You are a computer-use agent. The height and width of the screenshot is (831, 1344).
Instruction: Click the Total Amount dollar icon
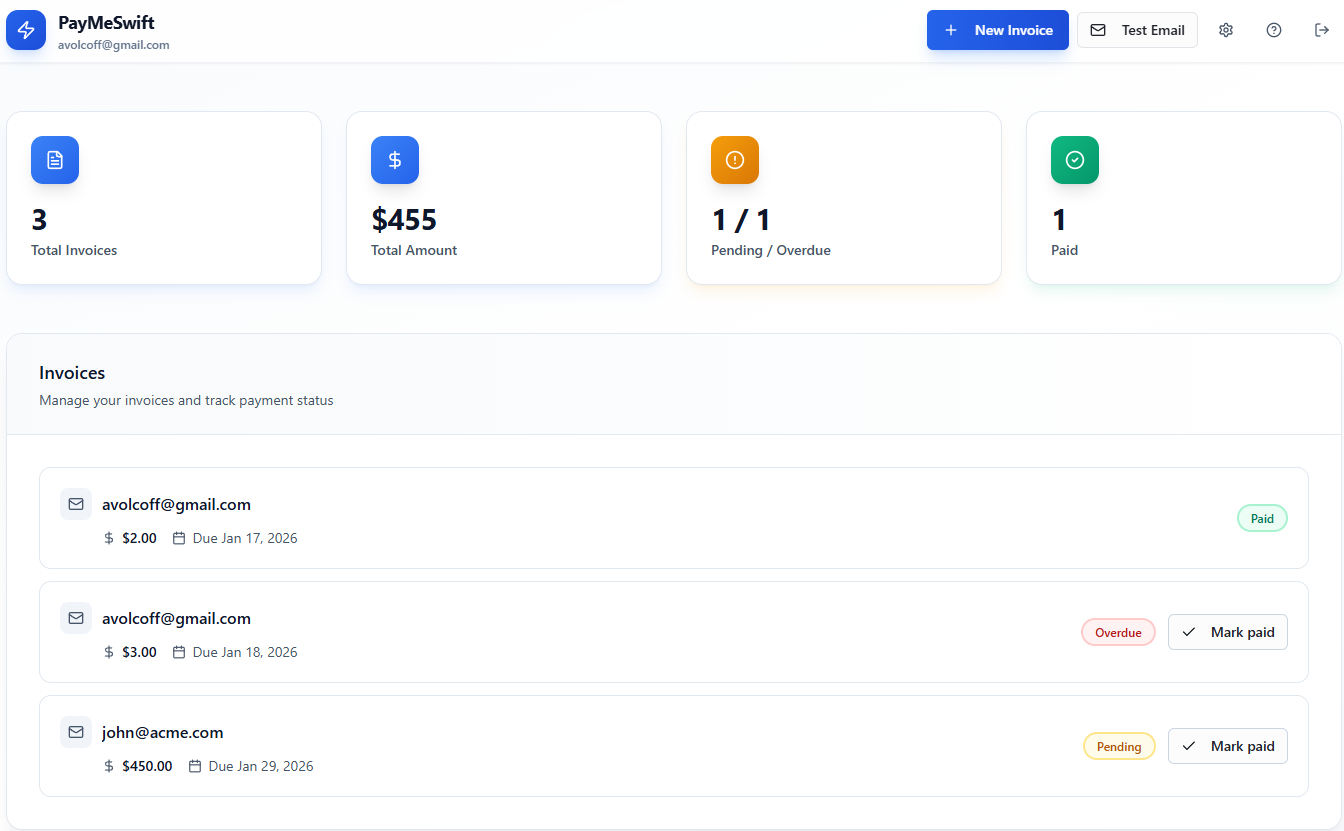[395, 160]
